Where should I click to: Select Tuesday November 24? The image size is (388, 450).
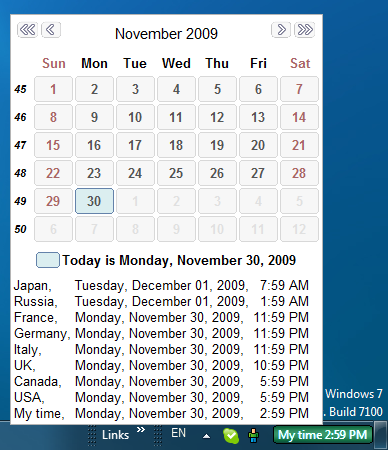pyautogui.click(x=135, y=173)
